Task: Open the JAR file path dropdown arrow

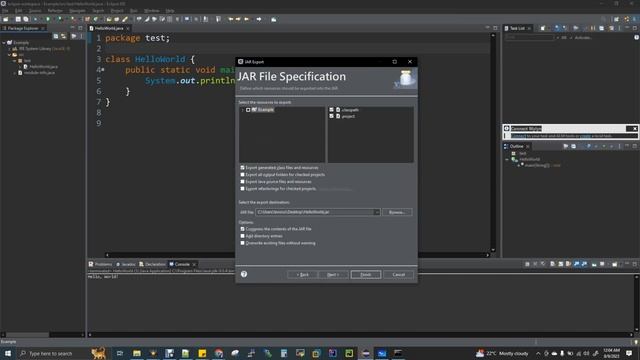Action: pos(376,212)
